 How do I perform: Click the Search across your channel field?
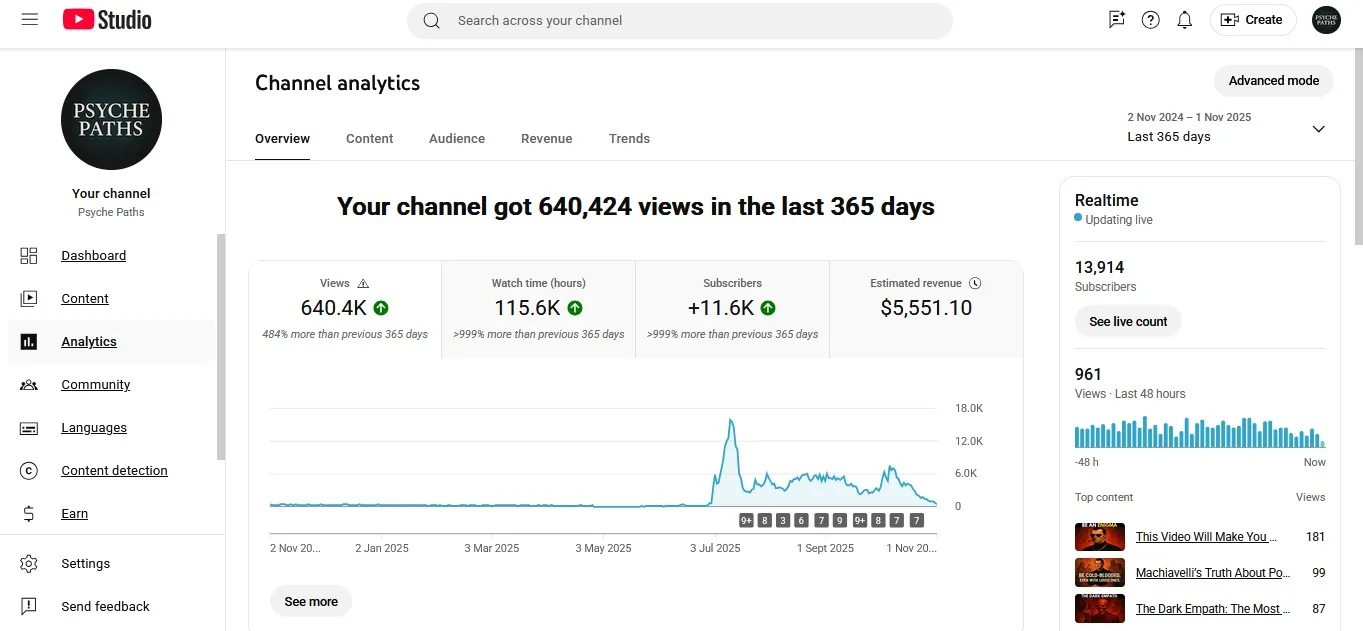680,20
